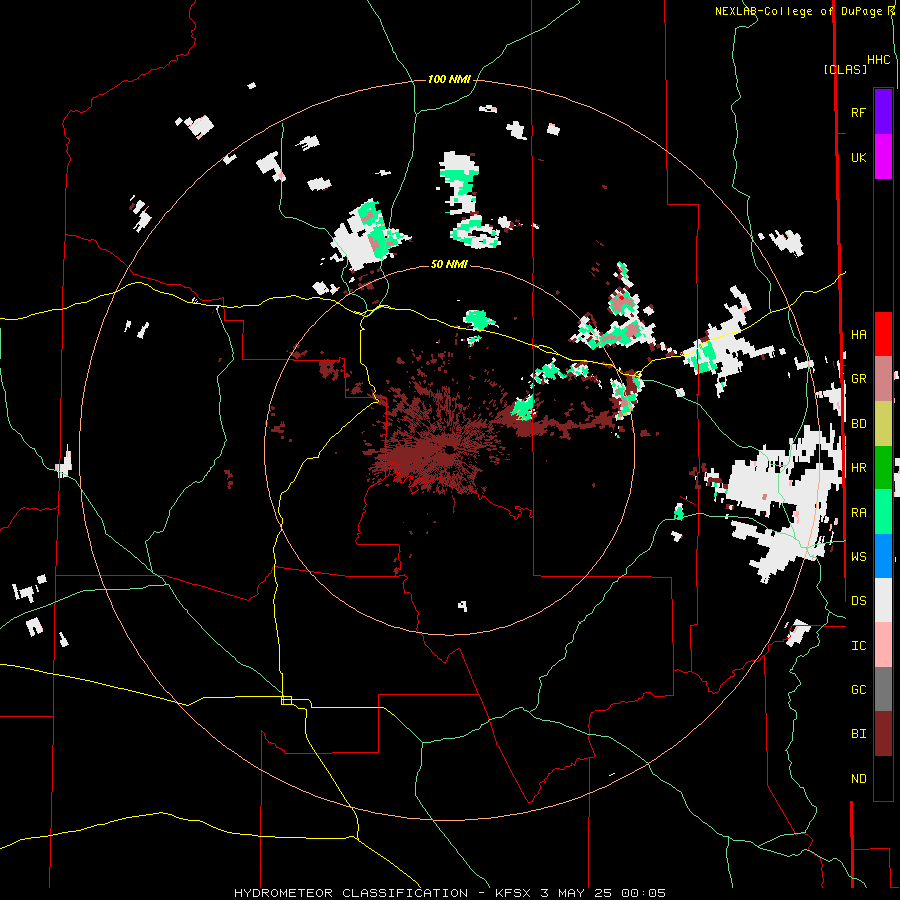The width and height of the screenshot is (900, 900).
Task: Click the "[CLAS]" legend heading
Action: 845,69
